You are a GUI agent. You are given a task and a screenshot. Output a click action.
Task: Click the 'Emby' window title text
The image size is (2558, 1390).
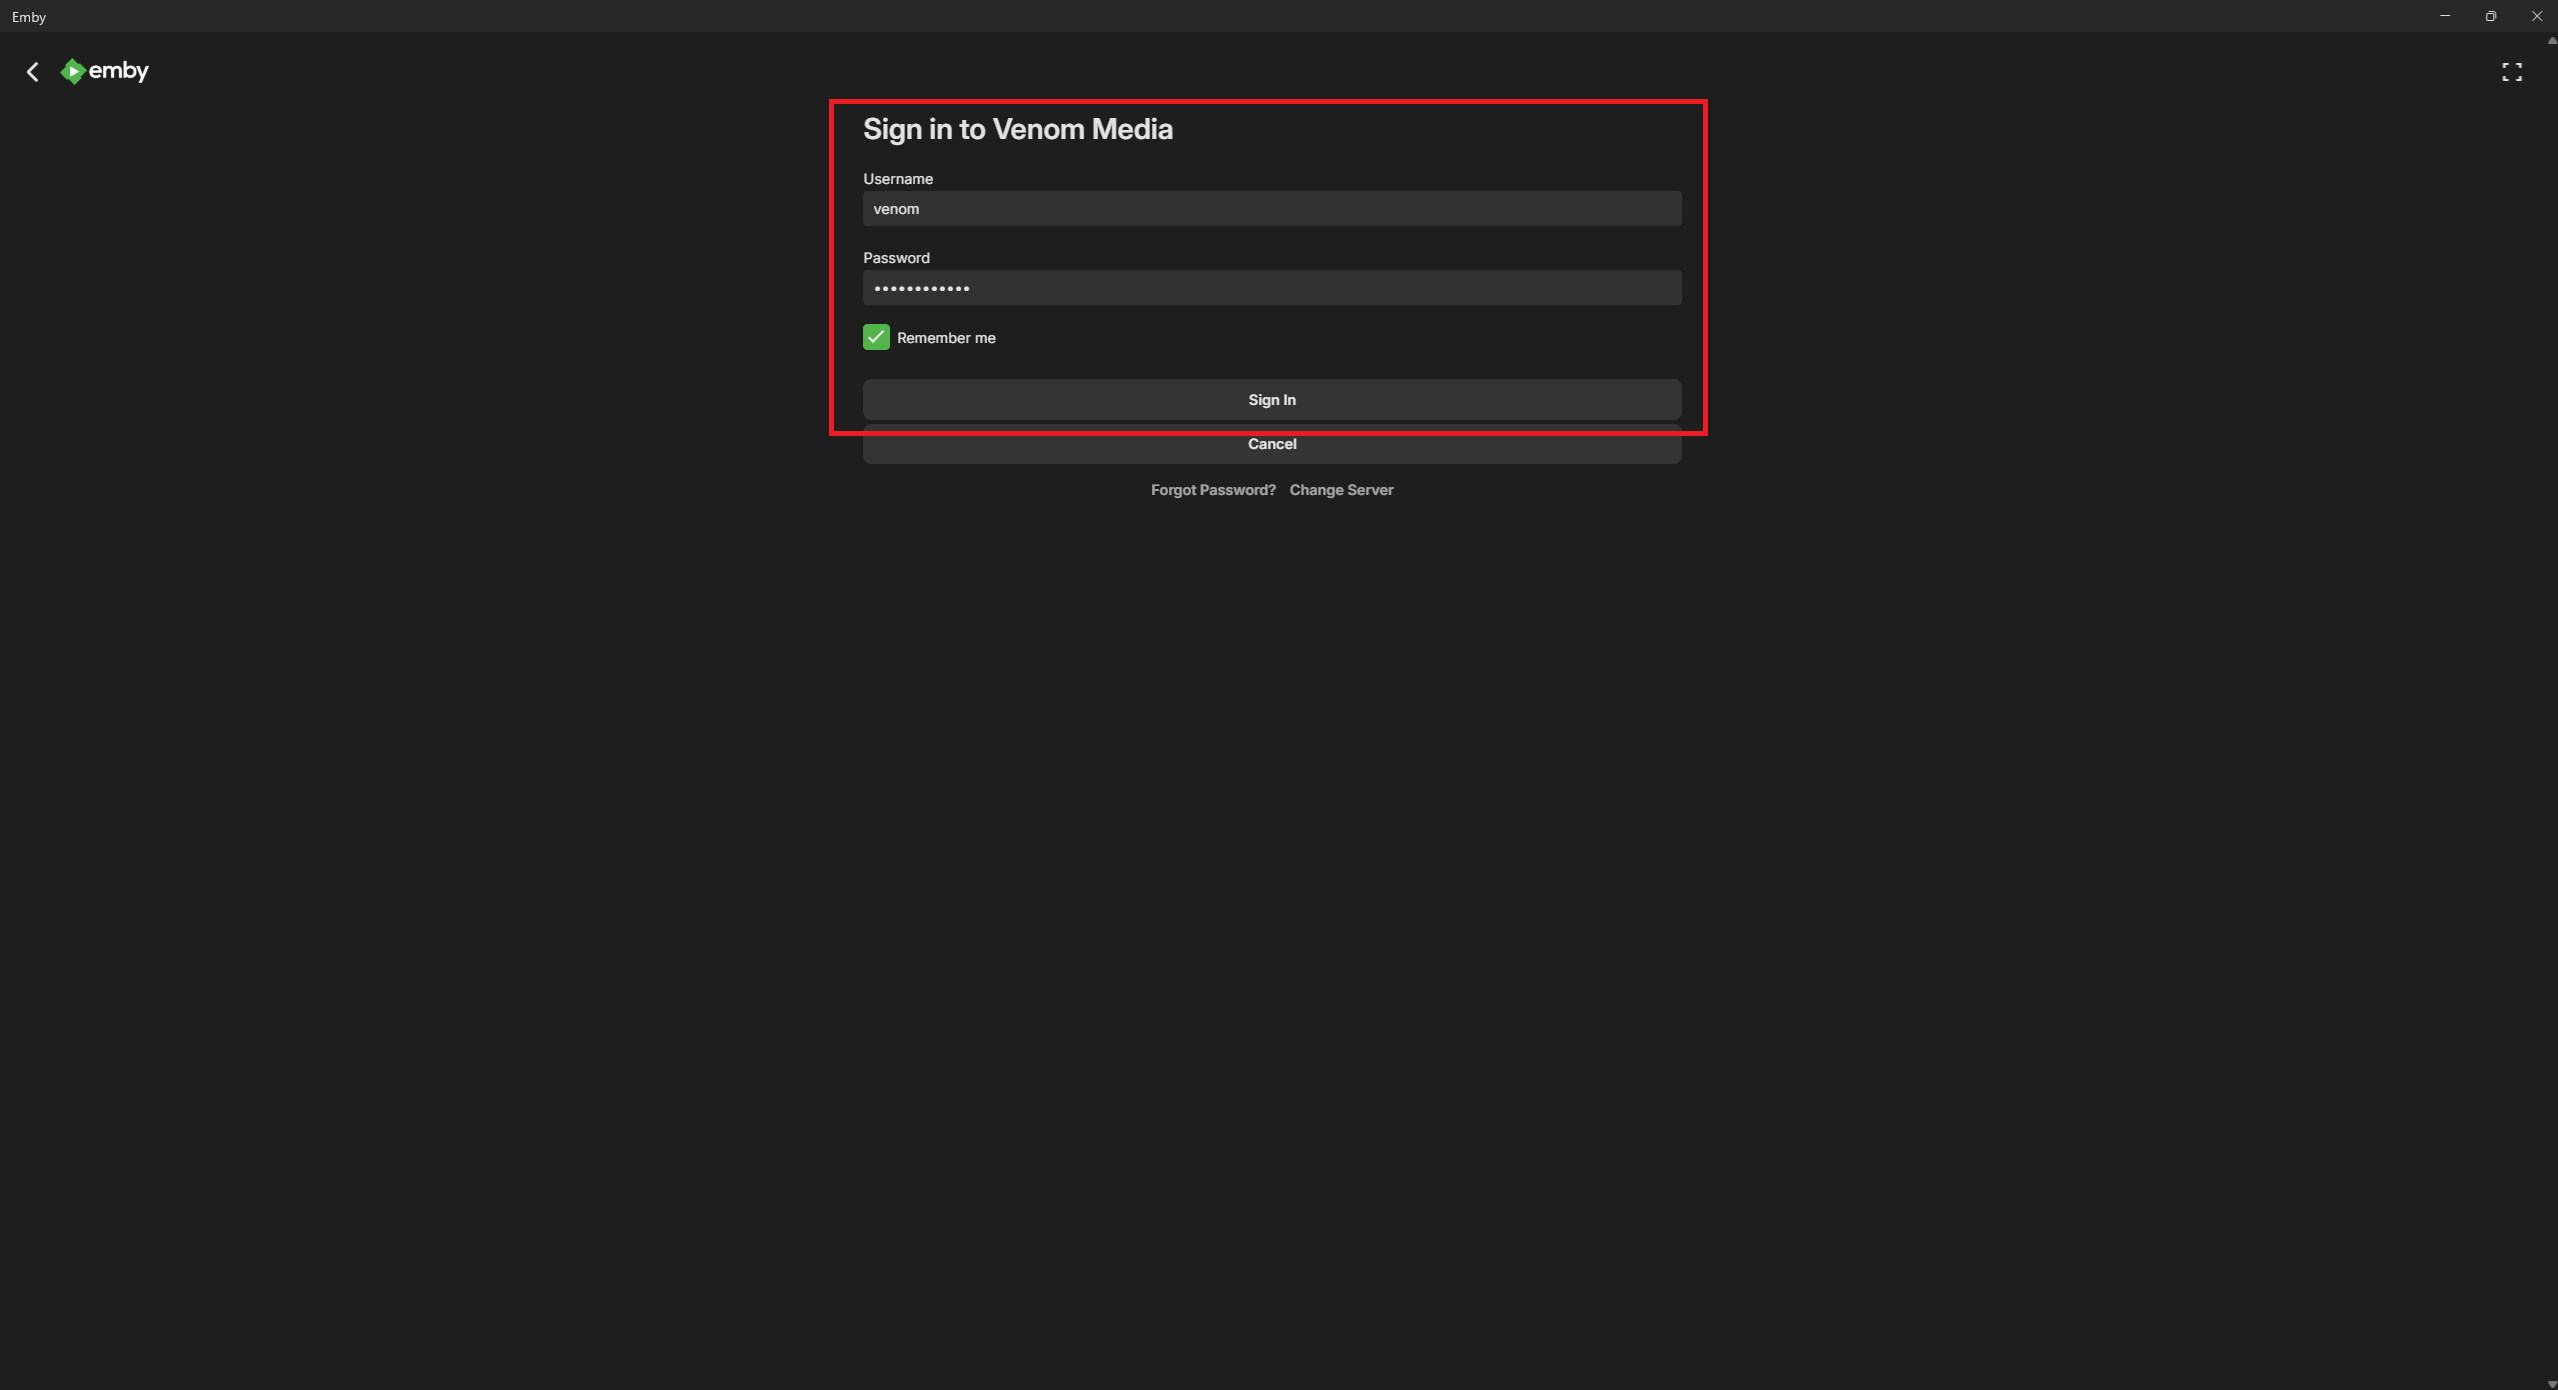click(x=29, y=17)
